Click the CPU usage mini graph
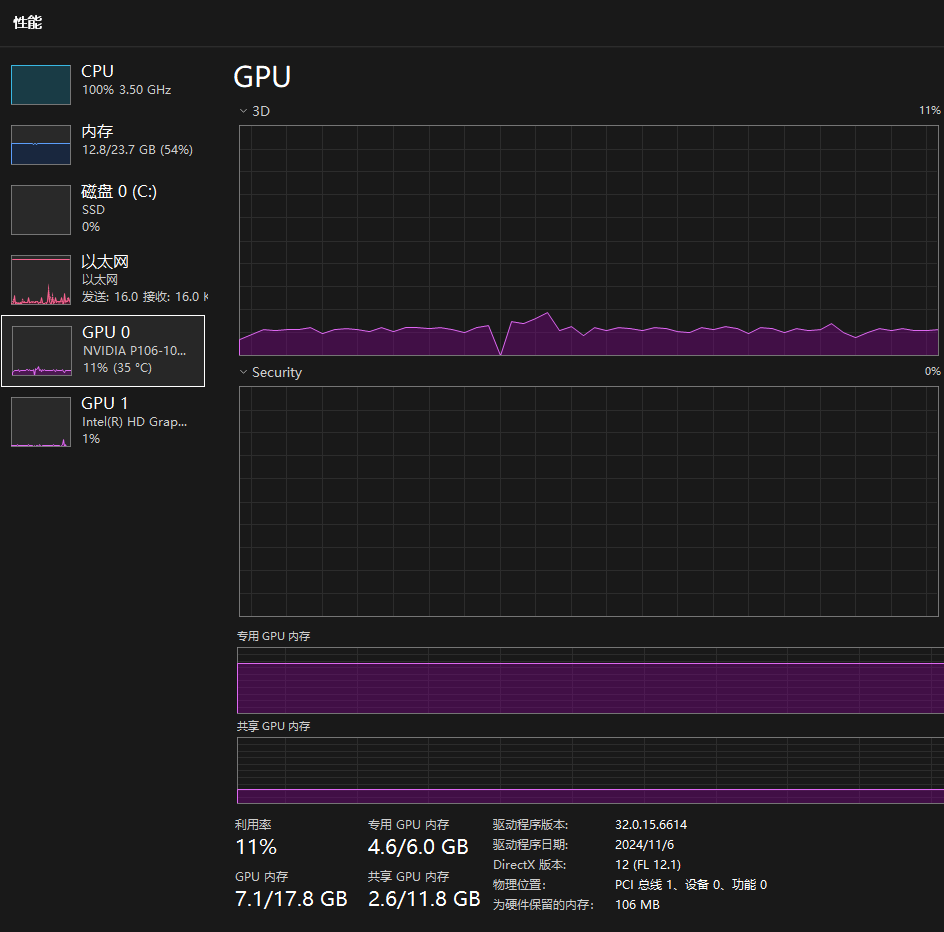The width and height of the screenshot is (944, 932). (x=40, y=84)
